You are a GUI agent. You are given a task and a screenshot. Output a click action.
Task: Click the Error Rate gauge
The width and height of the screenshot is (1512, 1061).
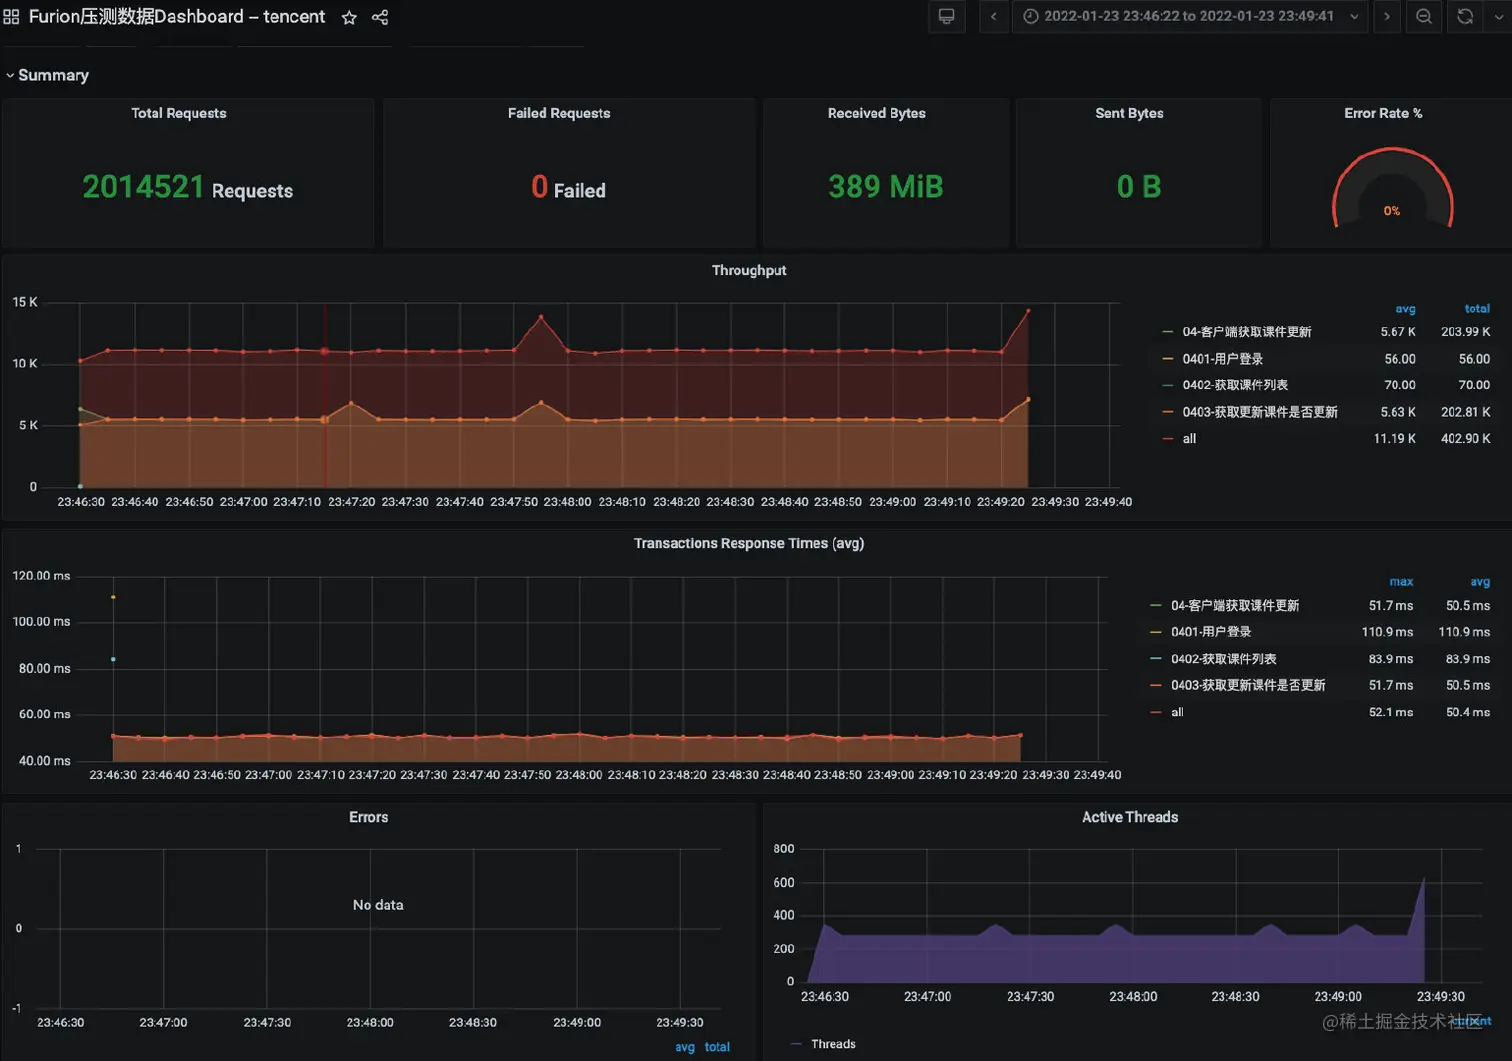1392,188
